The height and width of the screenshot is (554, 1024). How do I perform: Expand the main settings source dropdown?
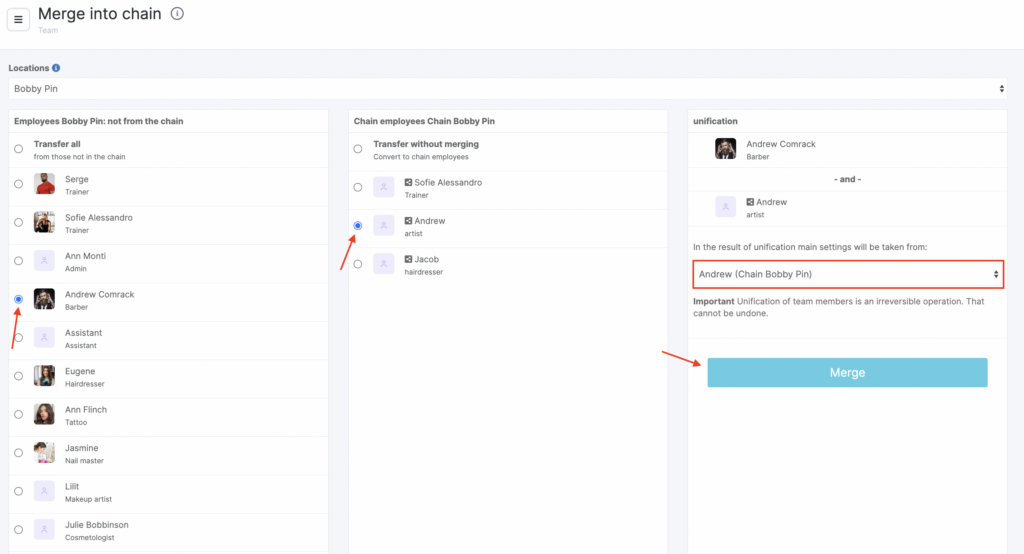click(847, 273)
